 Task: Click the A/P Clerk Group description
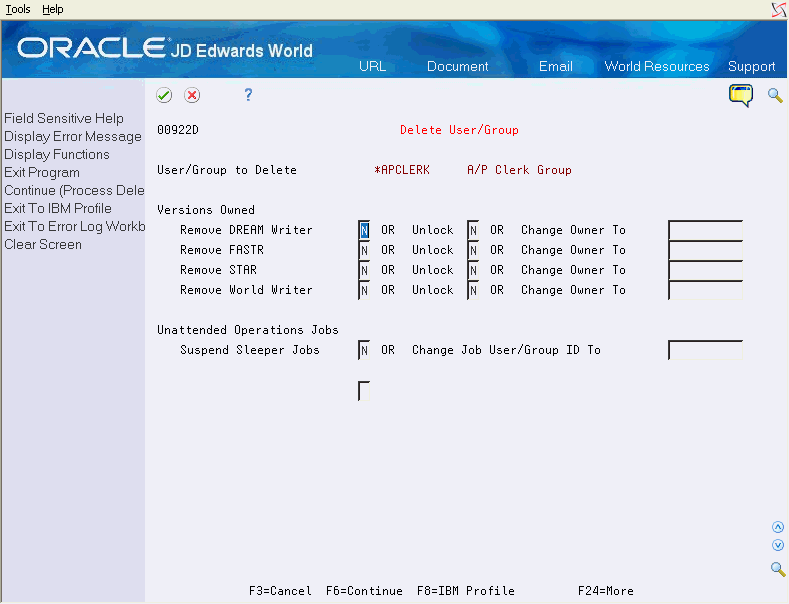coord(519,170)
